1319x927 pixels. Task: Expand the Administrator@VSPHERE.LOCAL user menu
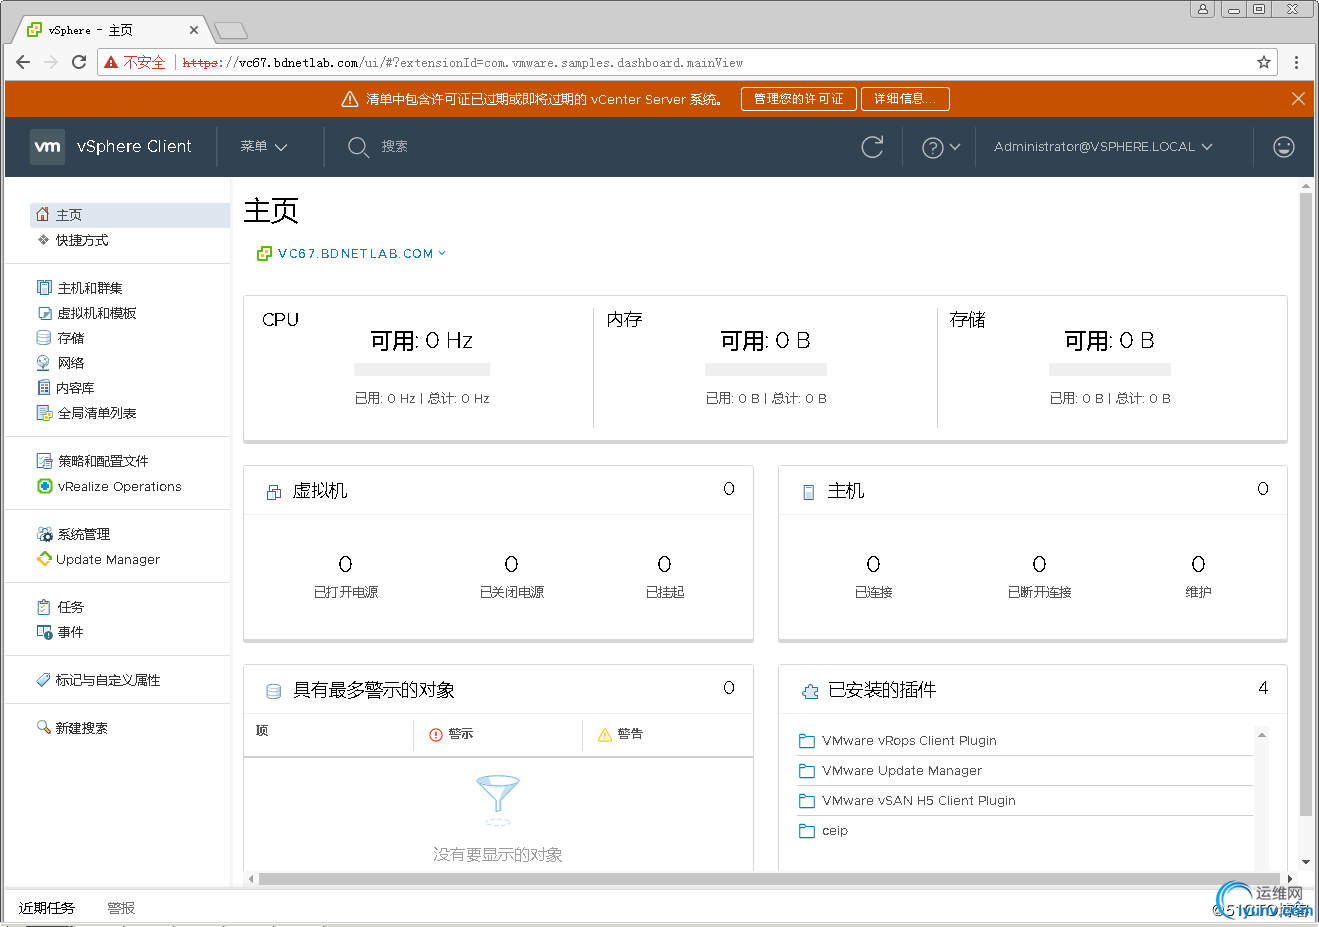[x=1103, y=147]
